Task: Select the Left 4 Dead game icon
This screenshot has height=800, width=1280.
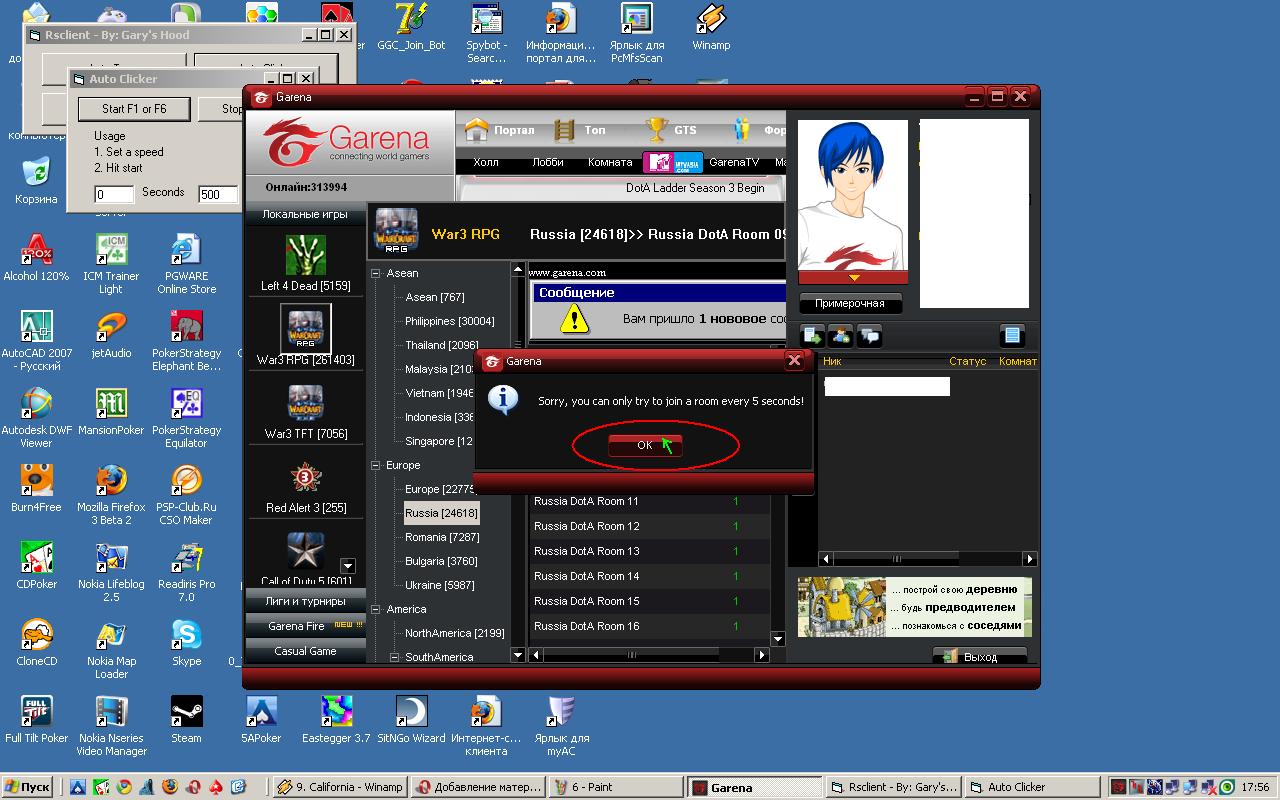Action: point(305,256)
